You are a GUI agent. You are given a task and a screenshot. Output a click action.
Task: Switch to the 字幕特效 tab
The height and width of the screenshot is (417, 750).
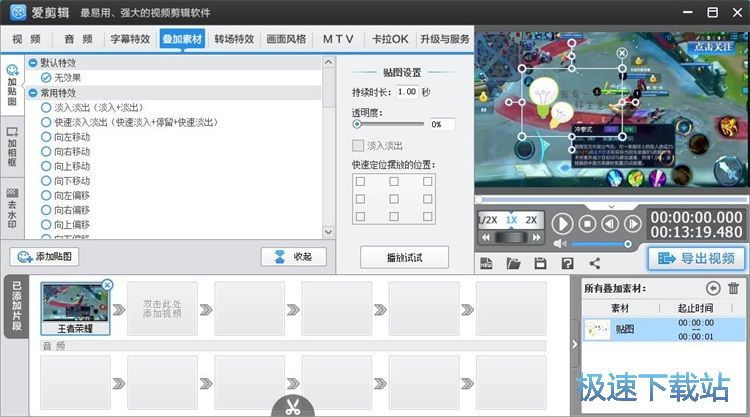[x=130, y=39]
